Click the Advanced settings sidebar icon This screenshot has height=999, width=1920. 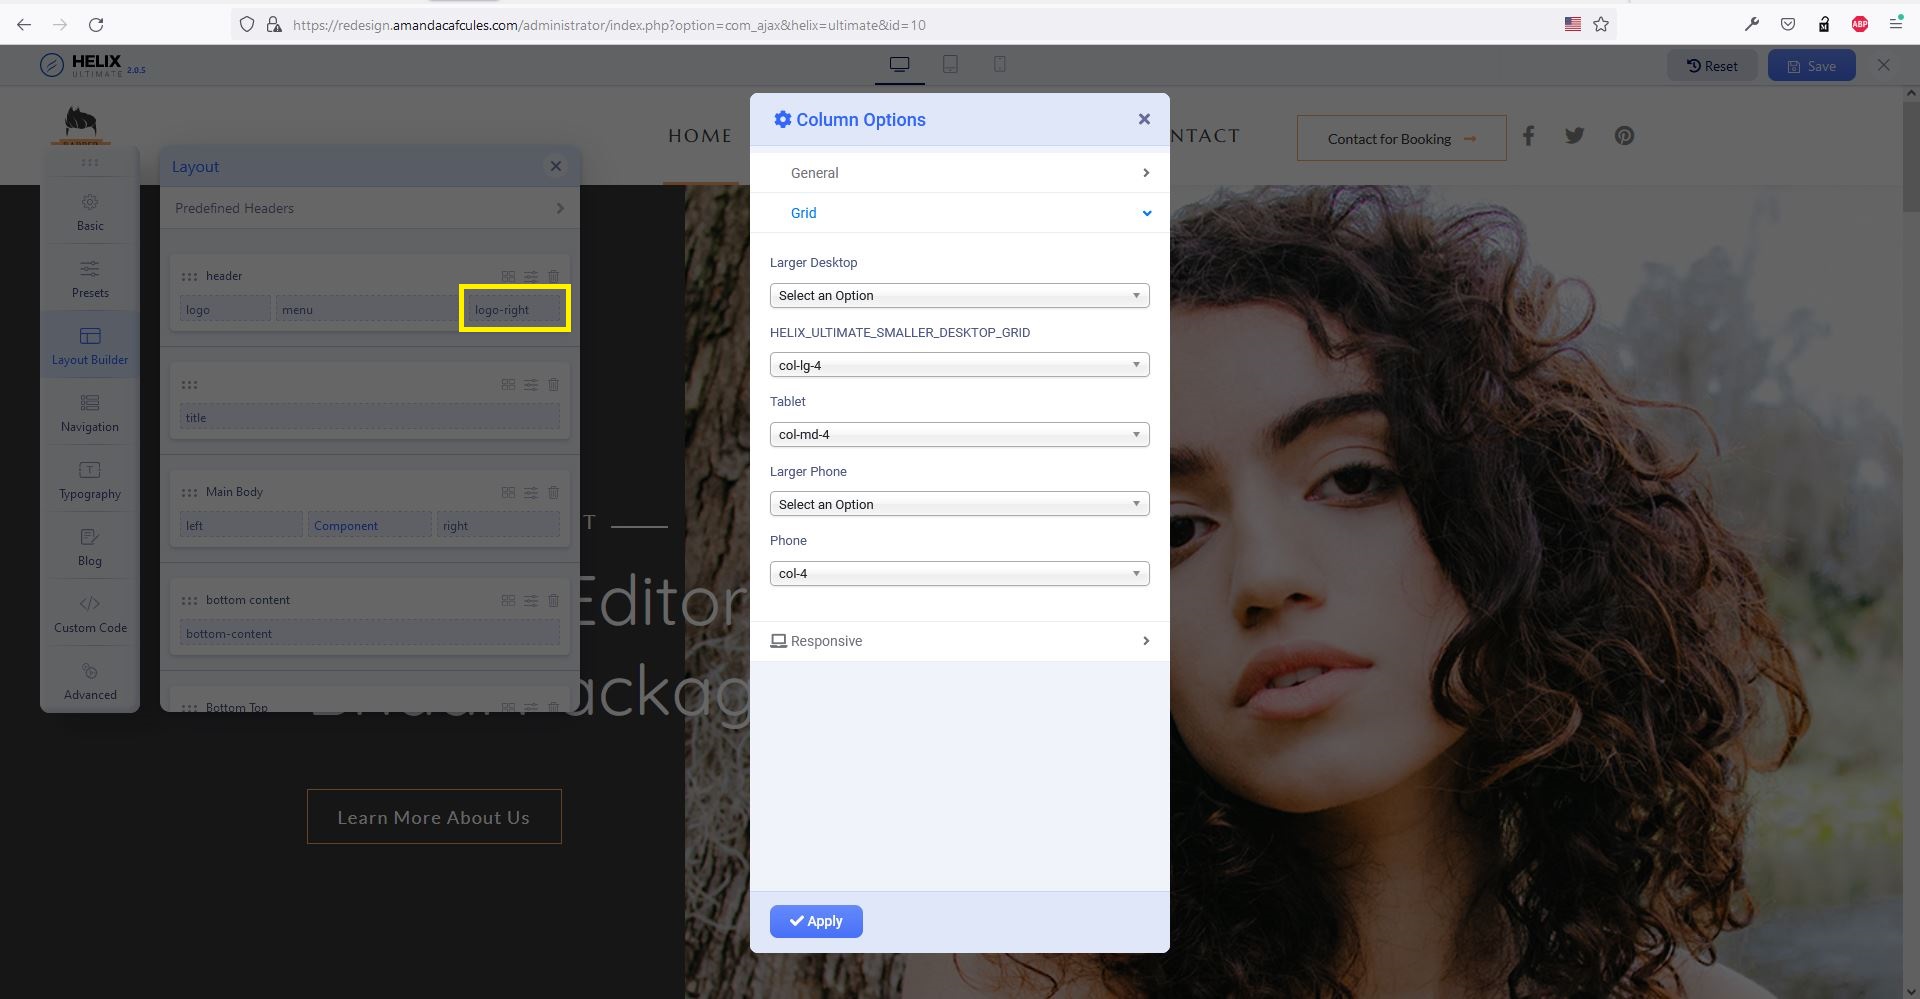[90, 672]
